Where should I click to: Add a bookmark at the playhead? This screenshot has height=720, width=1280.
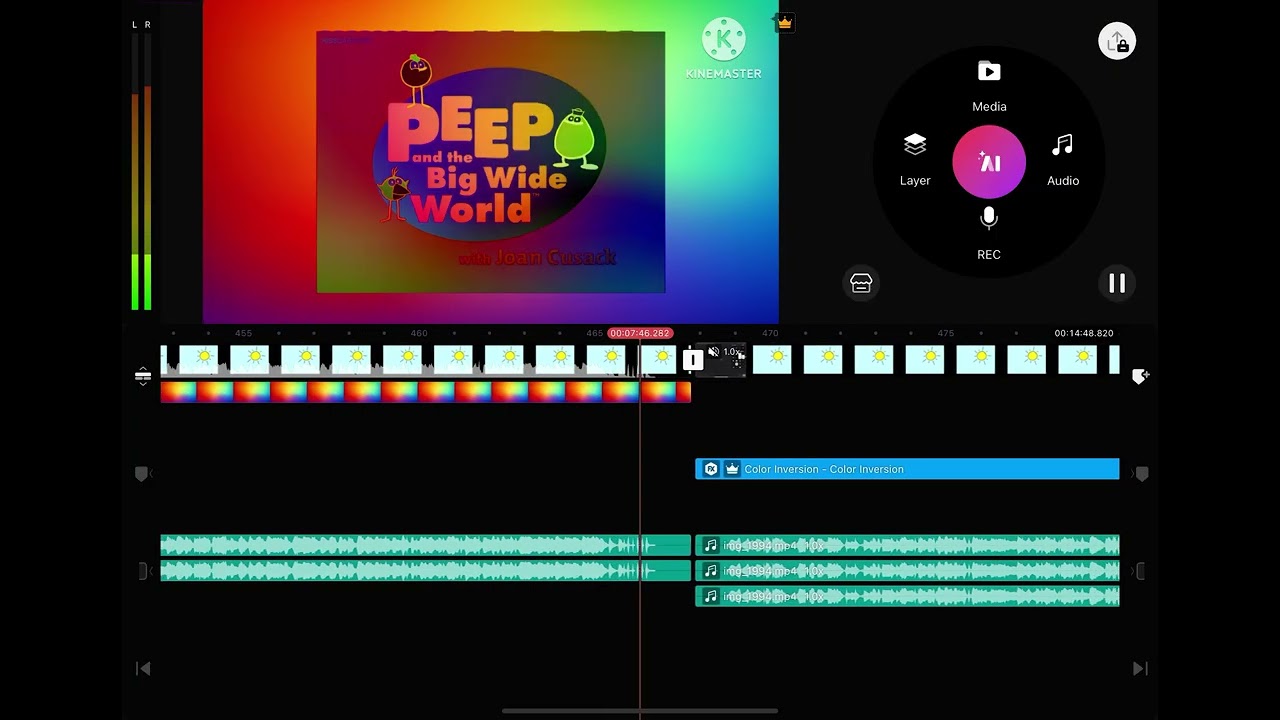(x=1140, y=376)
